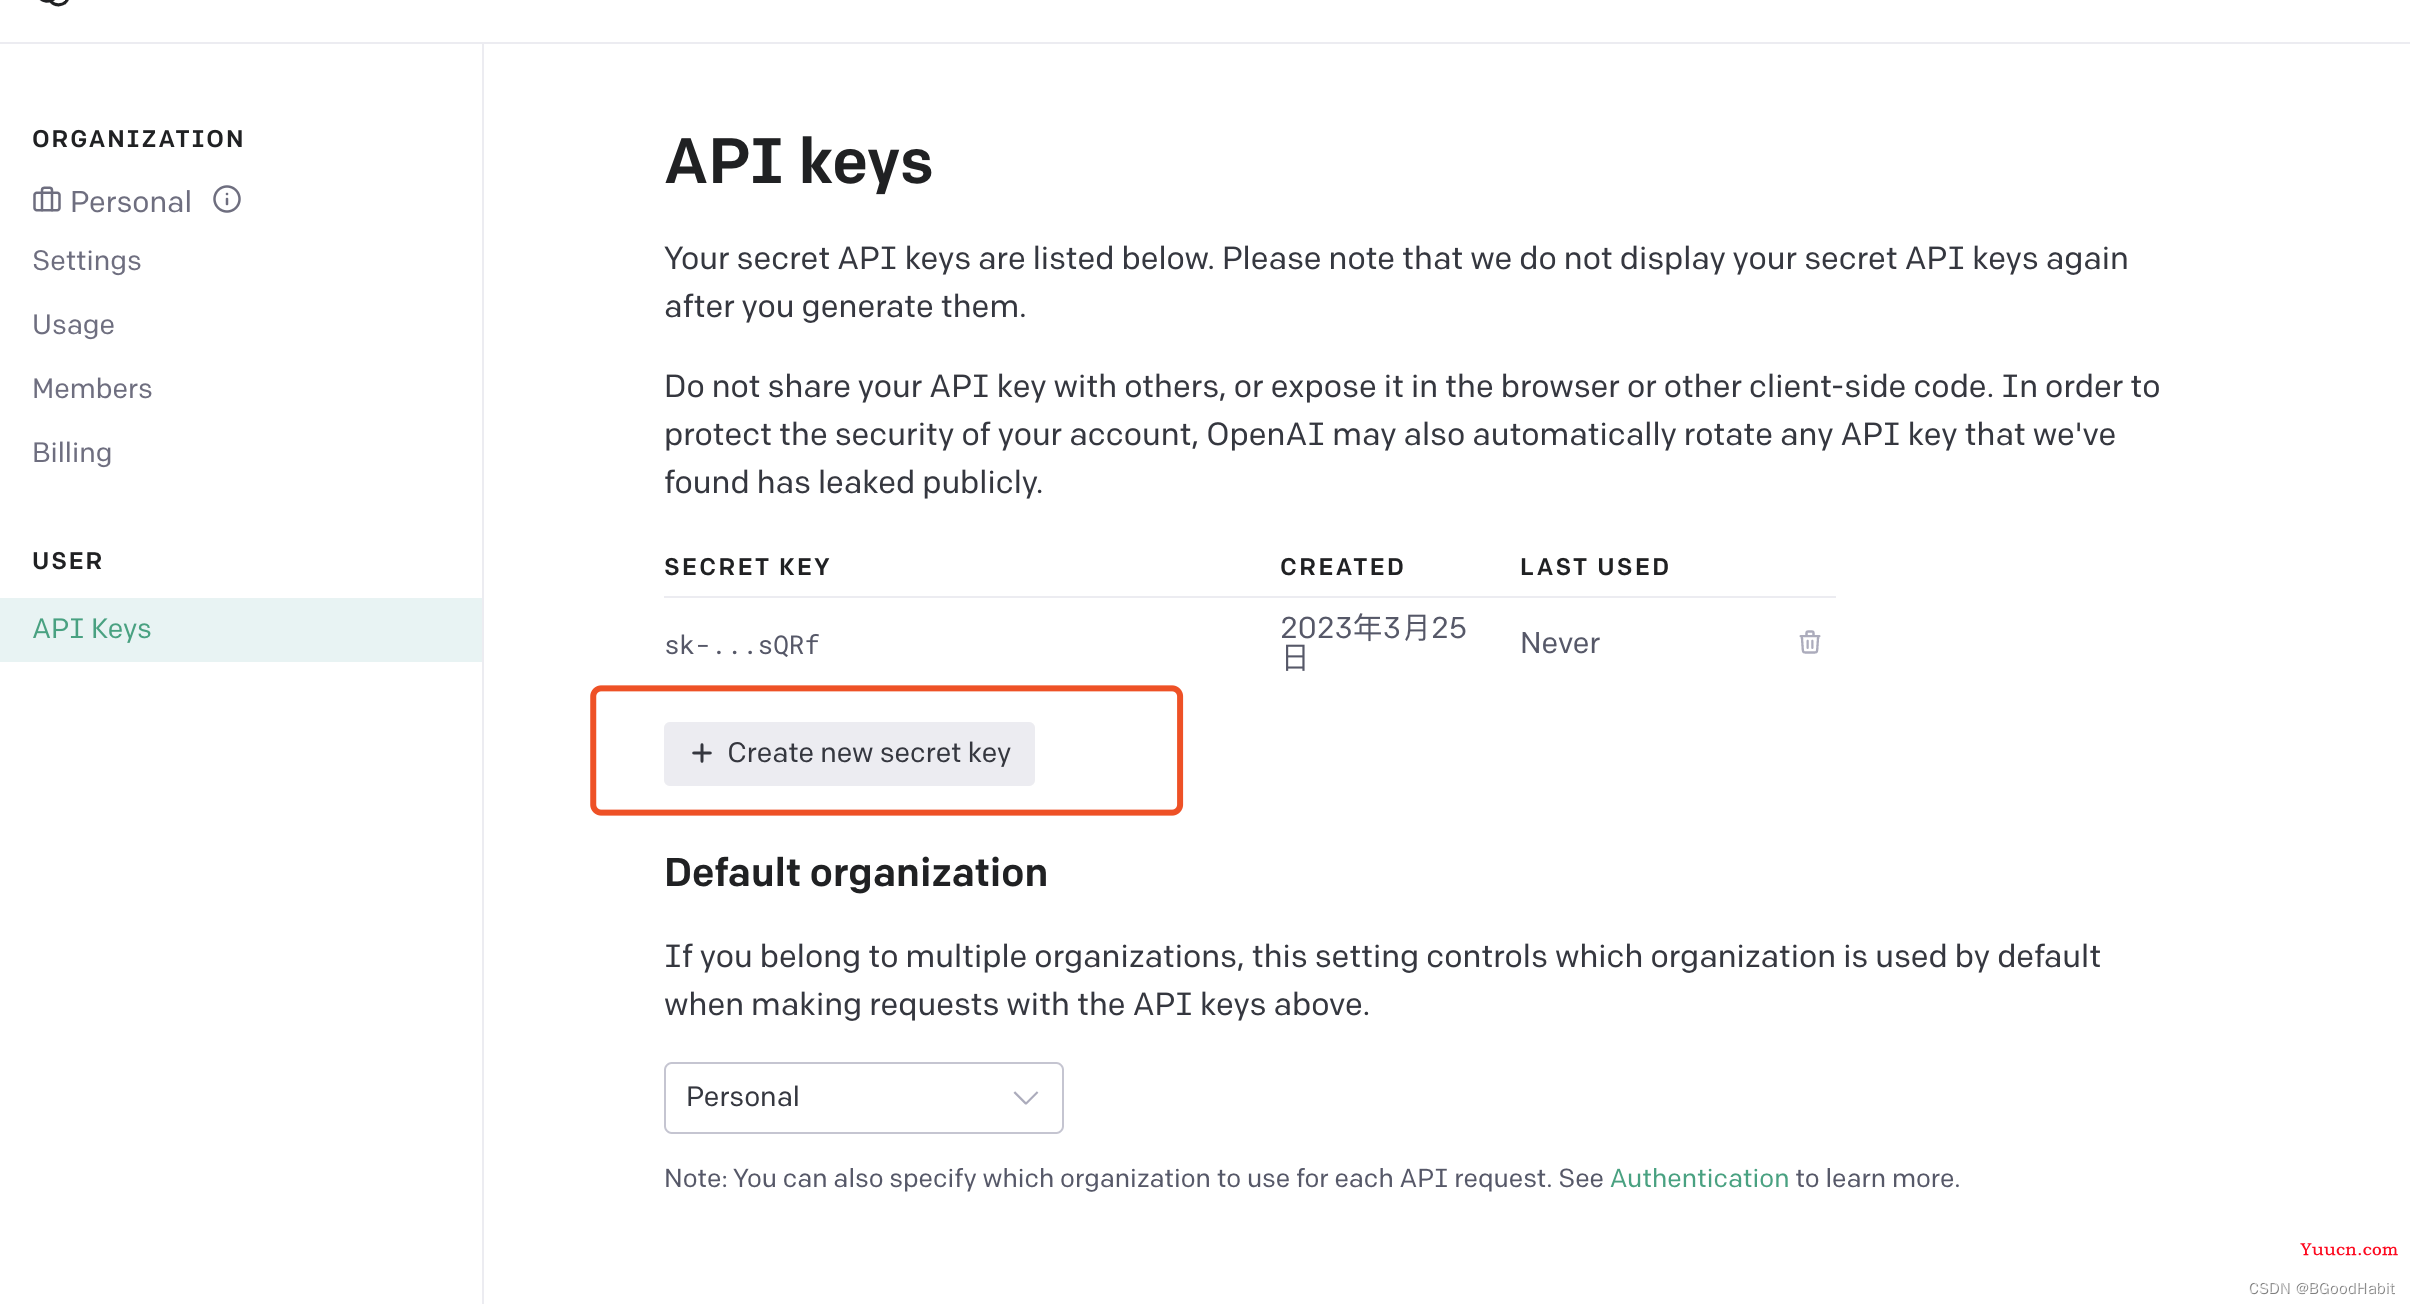Click the Personal organization icon
2410x1304 pixels.
click(47, 199)
